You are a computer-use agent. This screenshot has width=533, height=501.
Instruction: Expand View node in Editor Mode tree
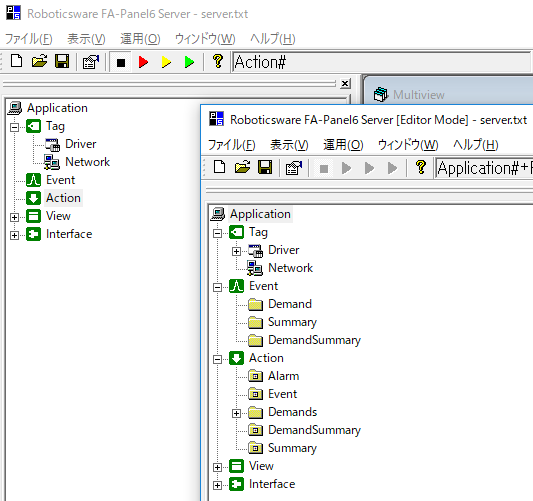[x=217, y=467]
